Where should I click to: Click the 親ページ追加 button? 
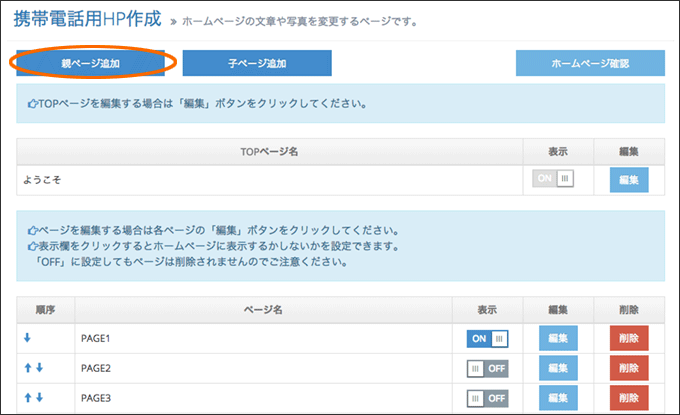tap(91, 63)
